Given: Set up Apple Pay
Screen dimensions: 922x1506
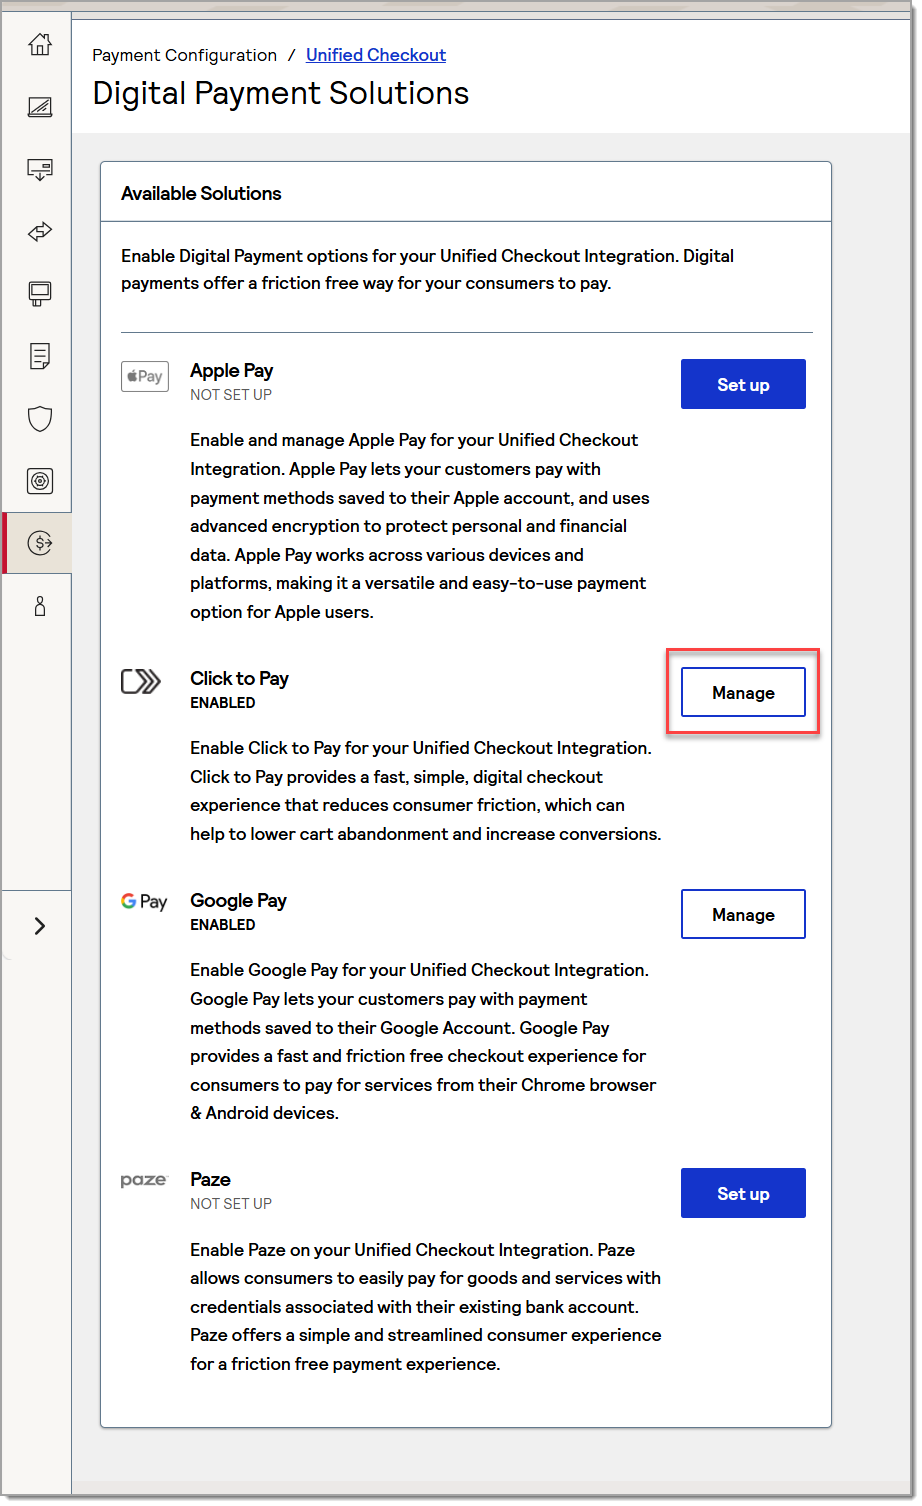Looking at the screenshot, I should (743, 384).
